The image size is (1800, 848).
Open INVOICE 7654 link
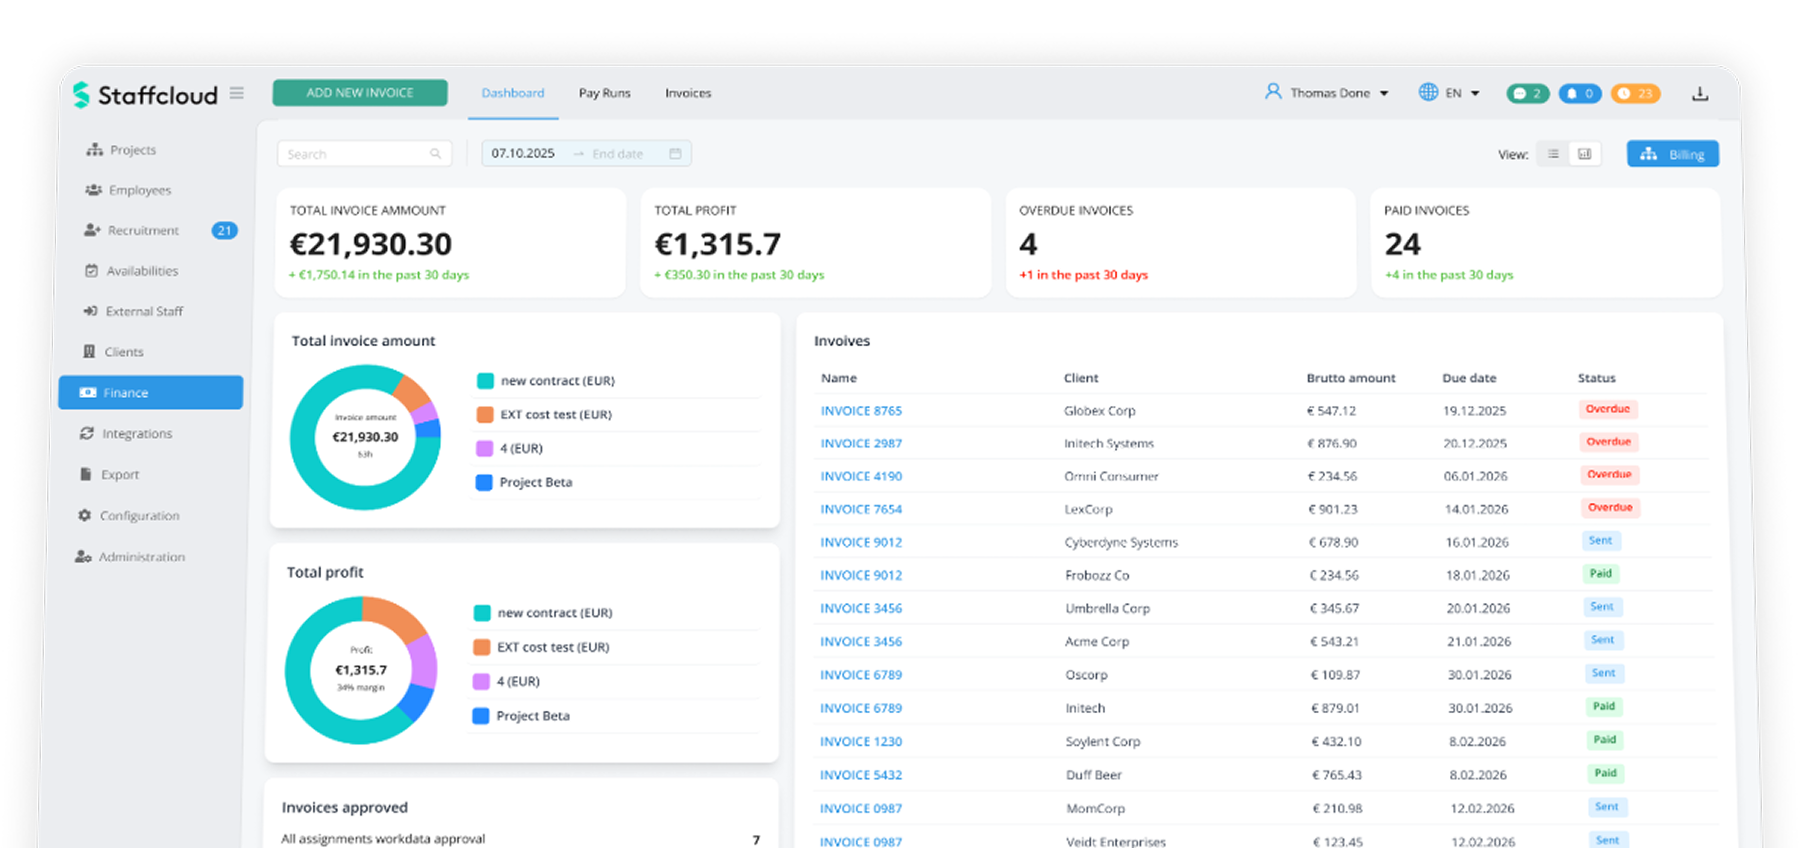point(861,509)
